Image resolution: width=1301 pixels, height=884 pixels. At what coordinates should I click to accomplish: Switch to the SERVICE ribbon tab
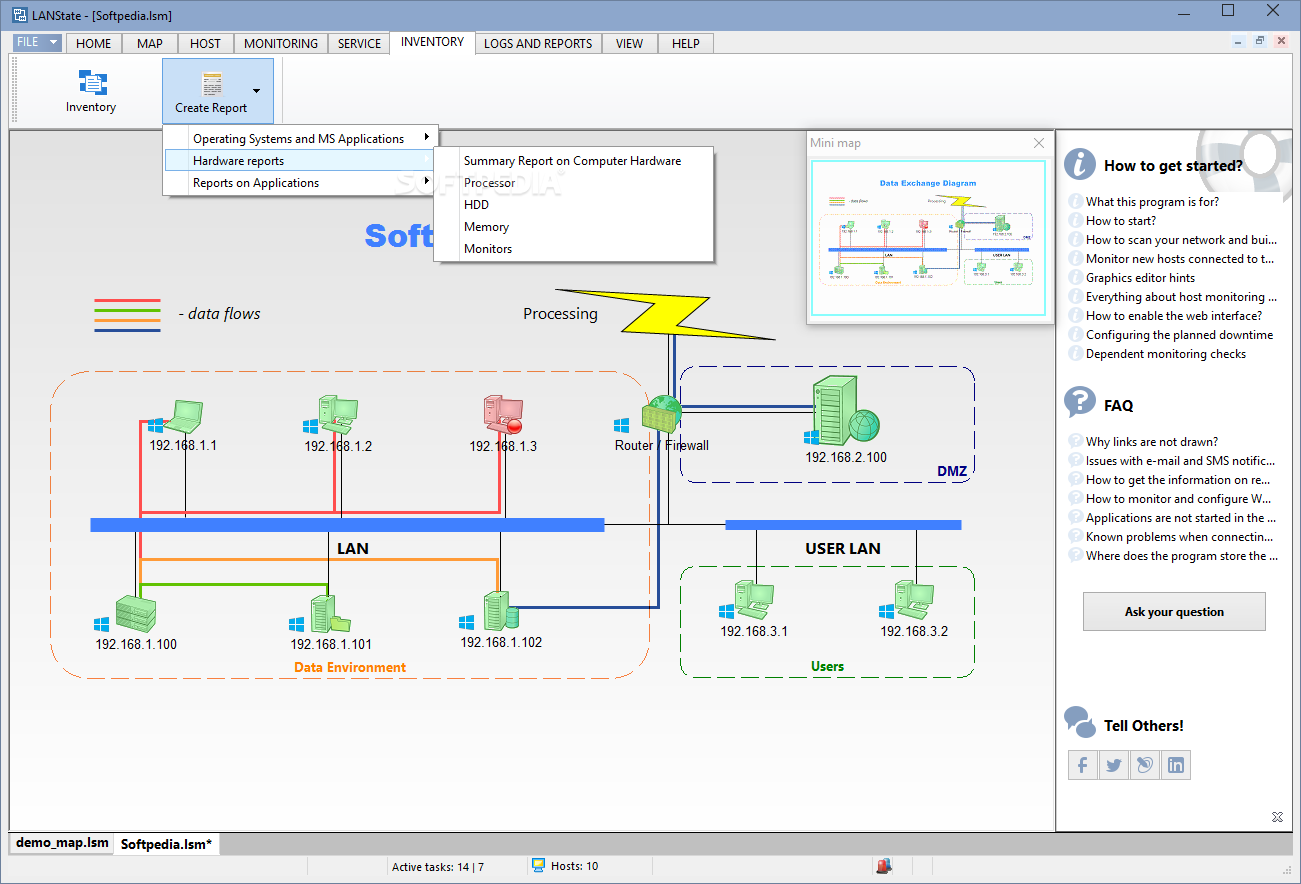click(x=359, y=43)
